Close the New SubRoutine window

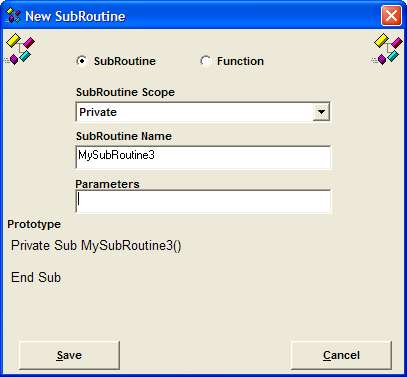(x=391, y=15)
